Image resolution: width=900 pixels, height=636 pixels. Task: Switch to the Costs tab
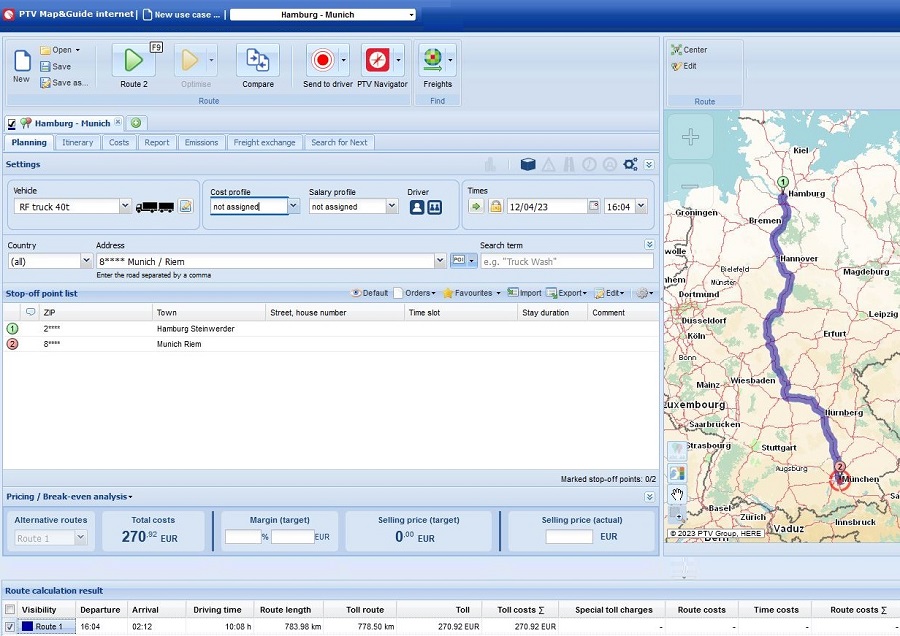(x=119, y=142)
